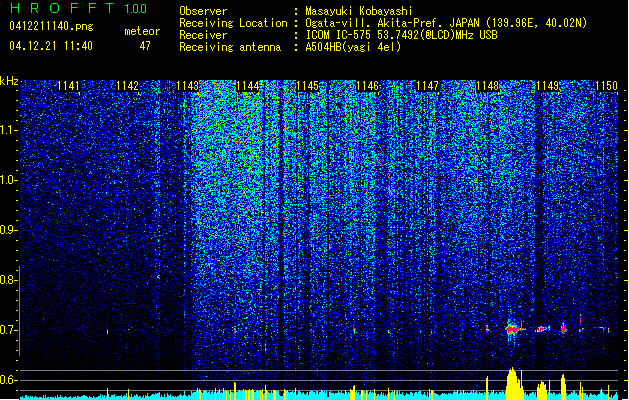Select the filename 0412211140.png

pyautogui.click(x=51, y=27)
